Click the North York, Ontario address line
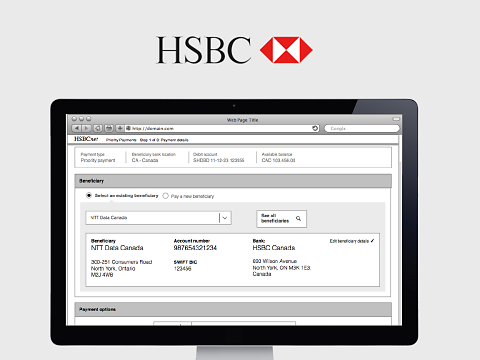The image size is (480, 360). pos(113,269)
